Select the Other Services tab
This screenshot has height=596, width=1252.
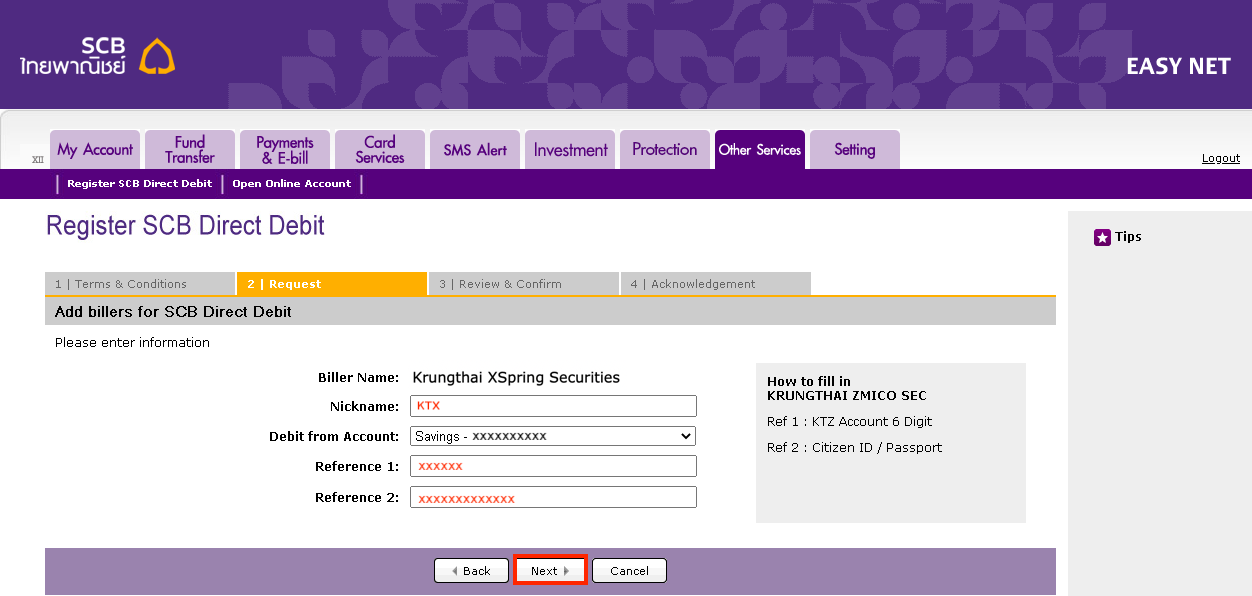point(759,150)
